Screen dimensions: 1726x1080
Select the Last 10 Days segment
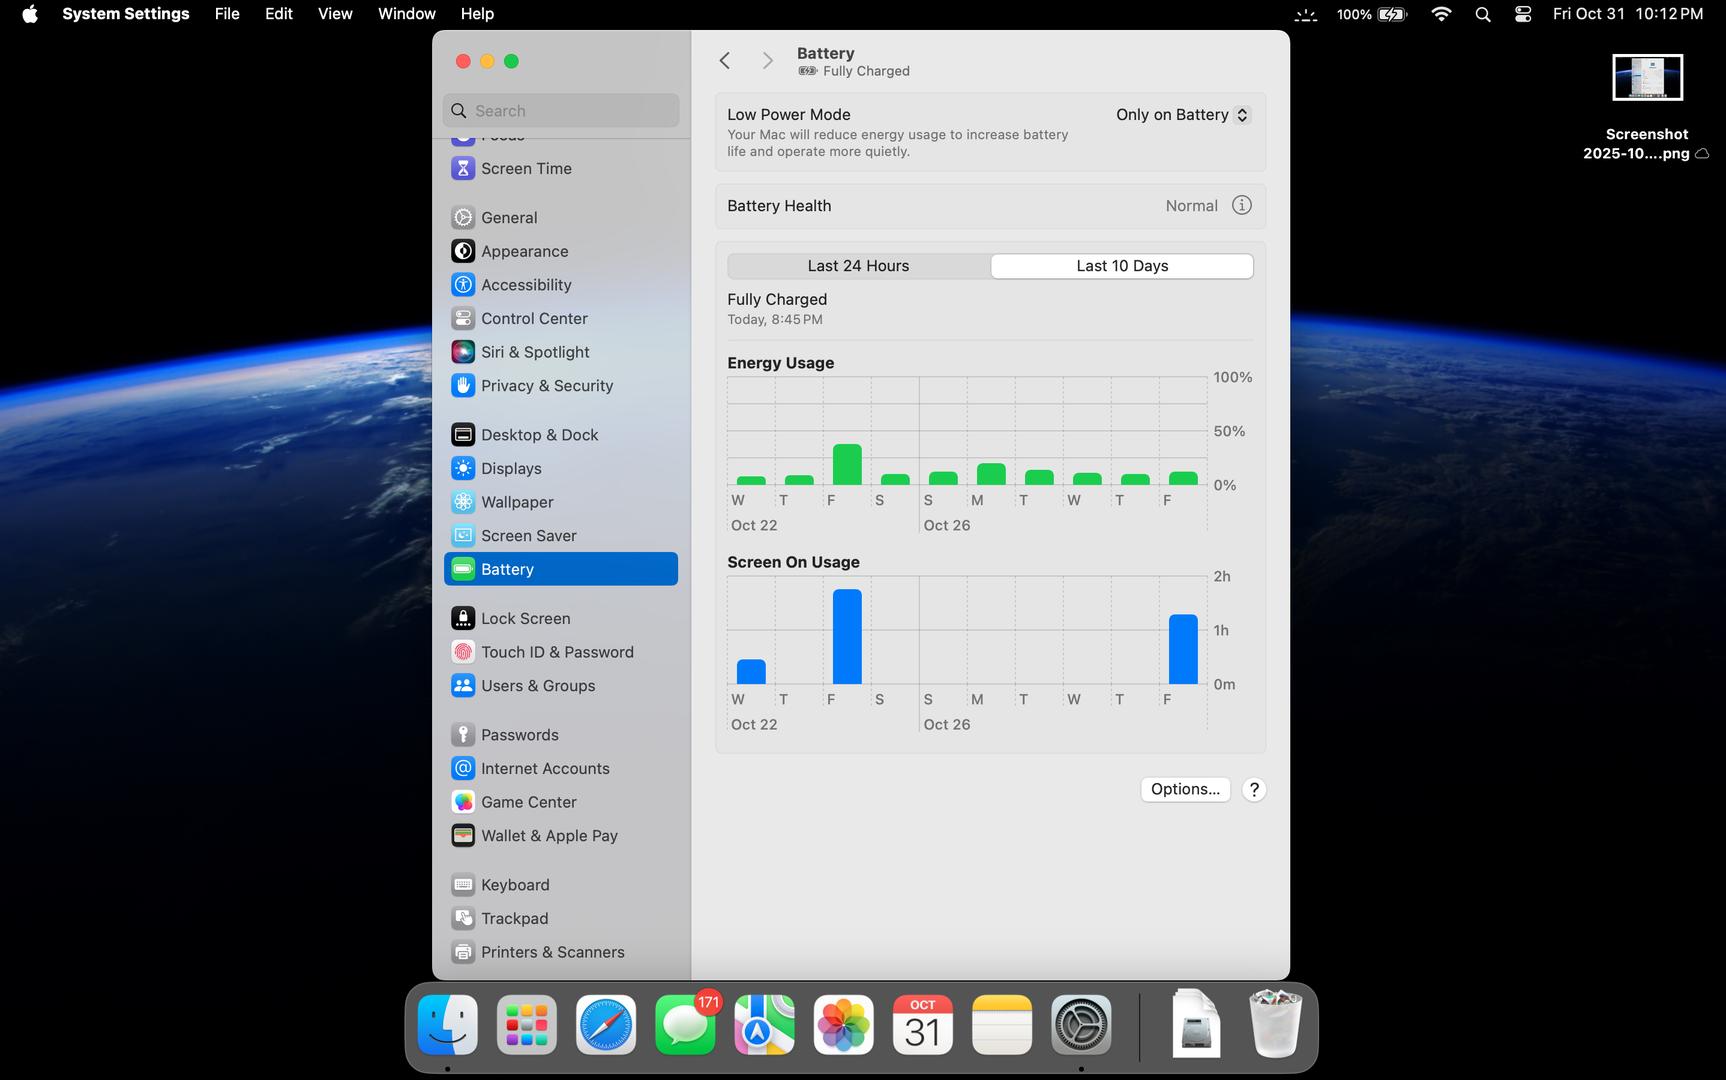pos(1122,266)
